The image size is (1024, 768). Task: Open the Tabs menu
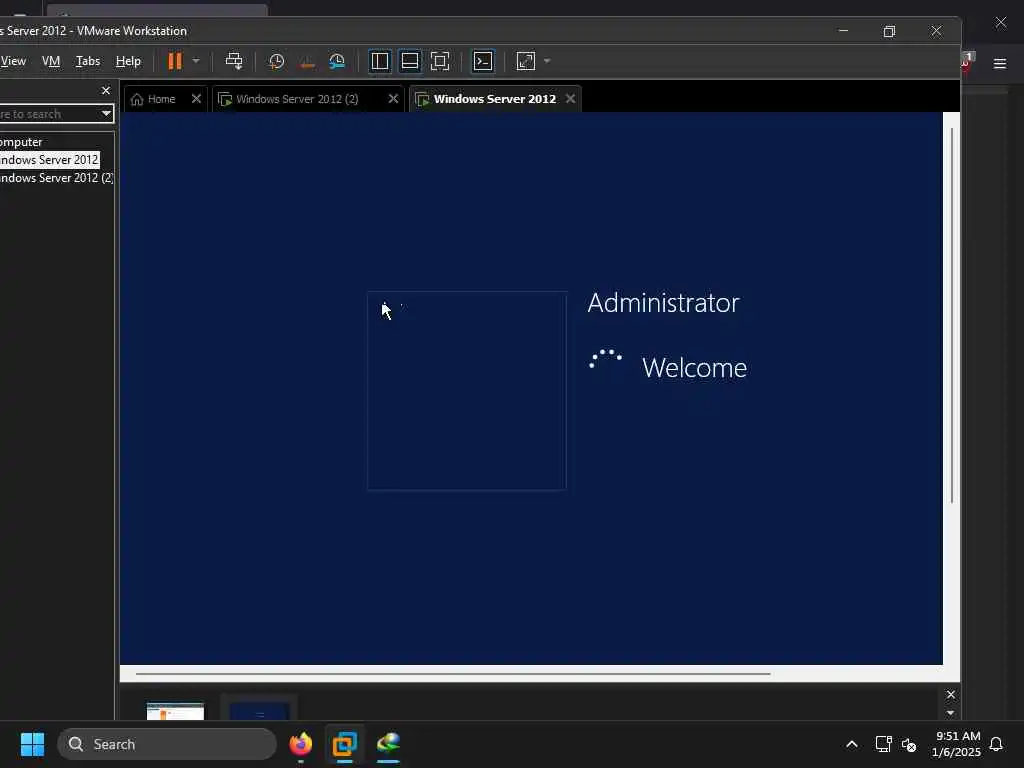point(88,61)
